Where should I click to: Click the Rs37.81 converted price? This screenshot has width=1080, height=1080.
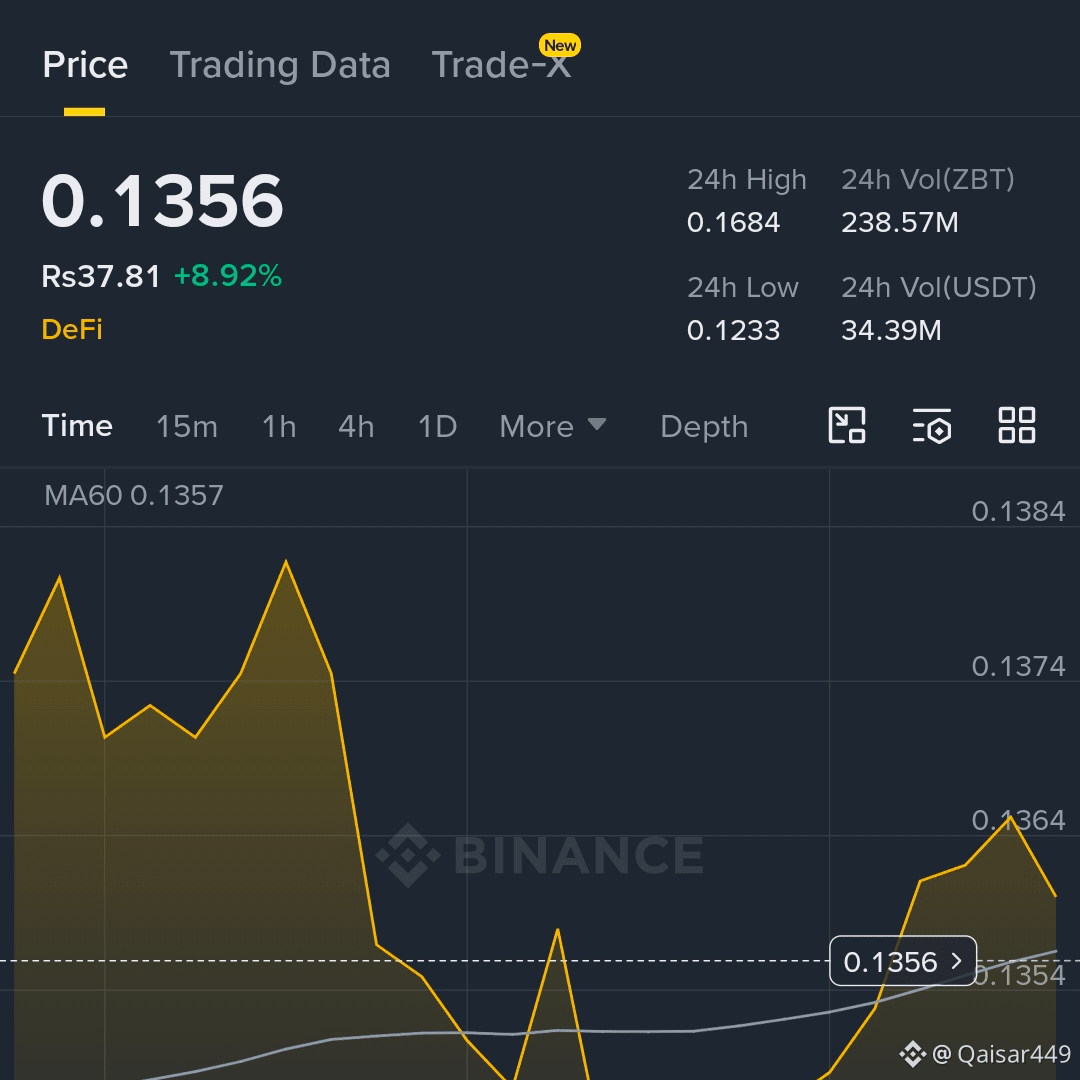[101, 276]
